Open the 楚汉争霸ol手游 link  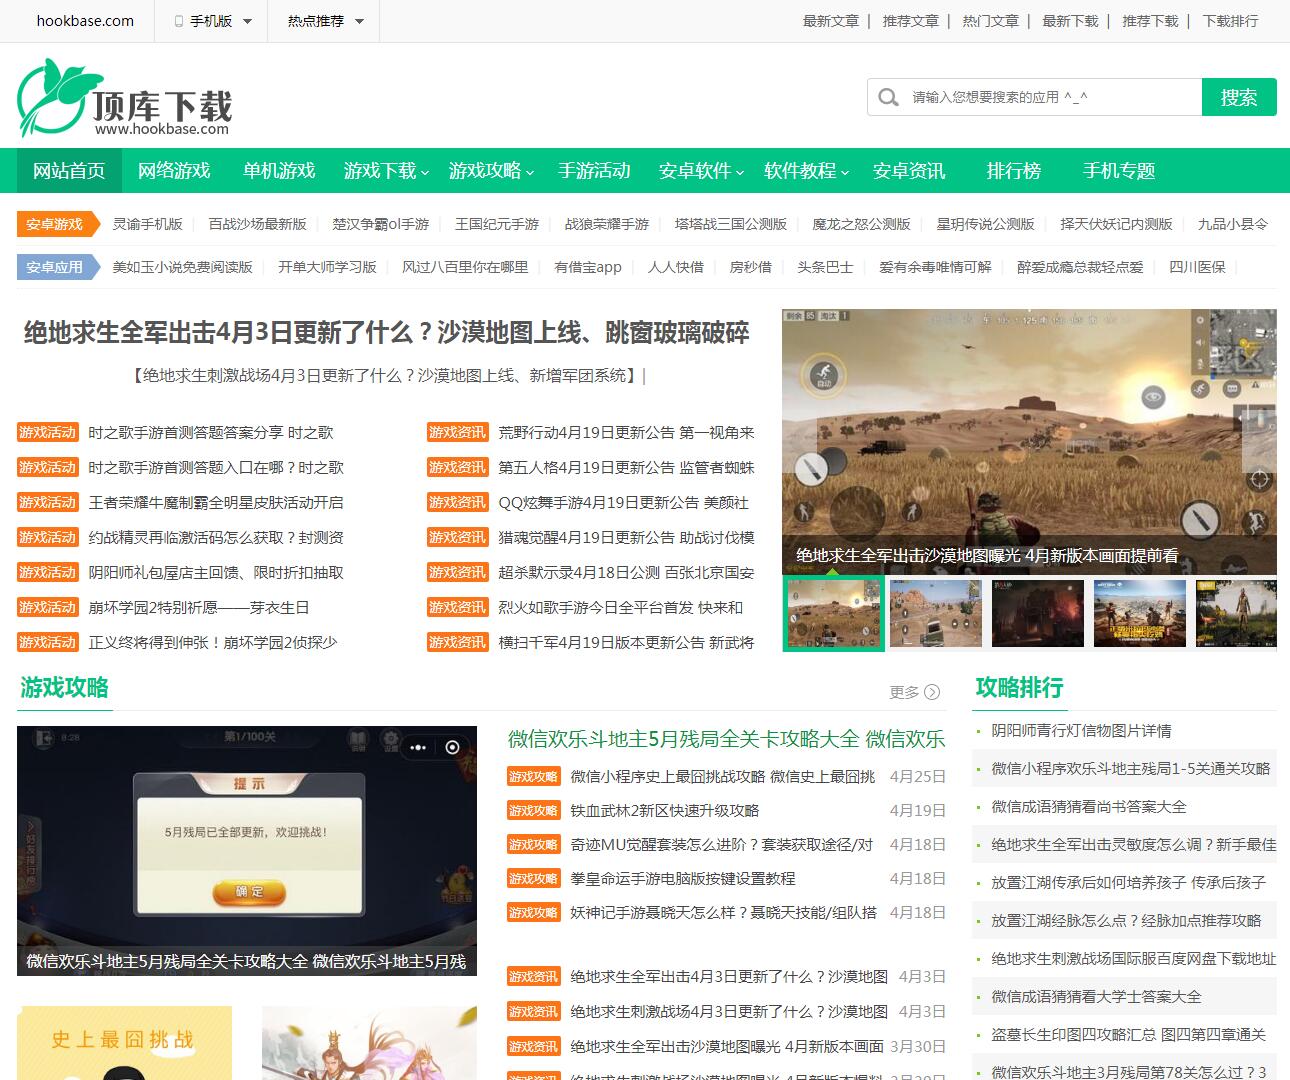381,224
